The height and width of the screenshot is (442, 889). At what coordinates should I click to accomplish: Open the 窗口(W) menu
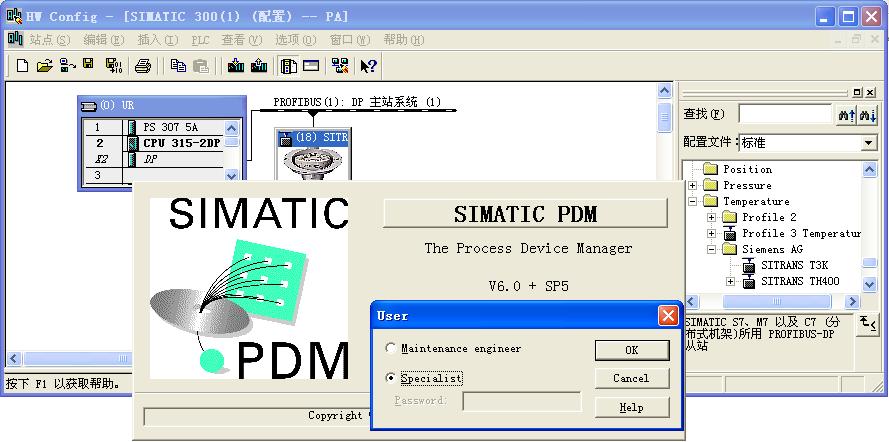tap(350, 40)
